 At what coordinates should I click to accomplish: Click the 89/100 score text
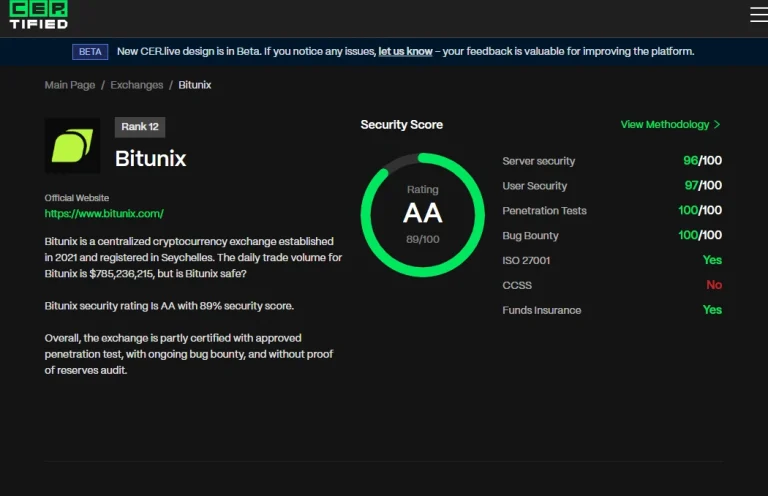423,239
